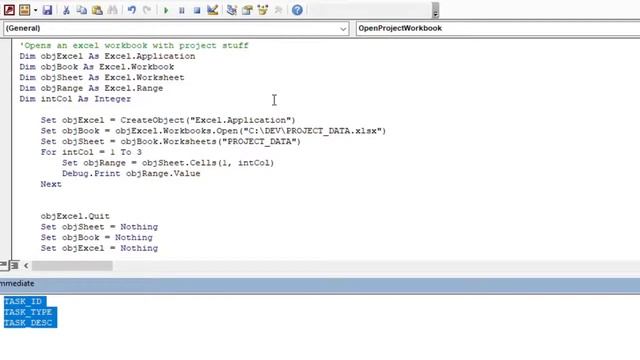Click line 'Dim objSheet As Excel.Worksheet'
640x360 pixels.
(102, 77)
